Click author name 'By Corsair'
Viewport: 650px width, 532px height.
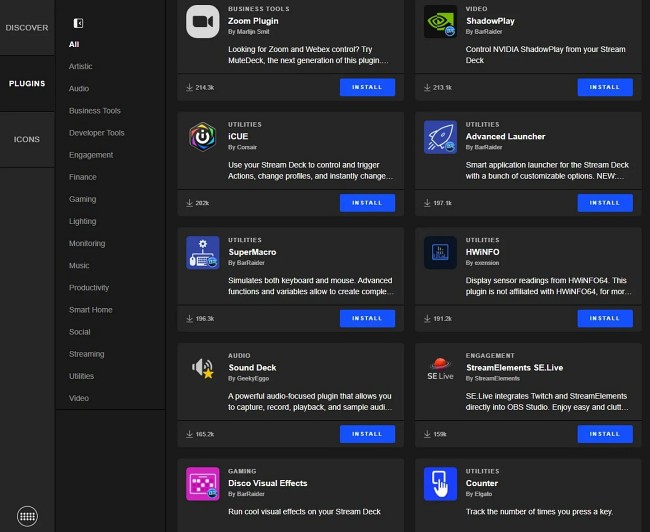click(x=242, y=147)
